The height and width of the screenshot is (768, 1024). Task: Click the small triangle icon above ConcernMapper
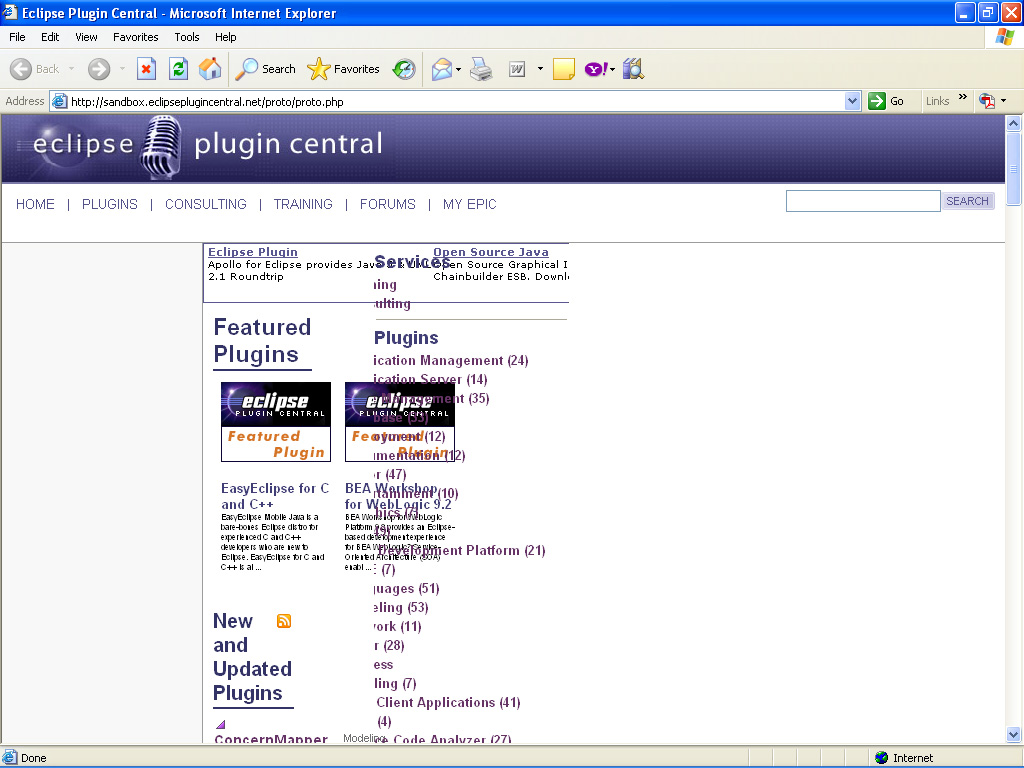221,724
